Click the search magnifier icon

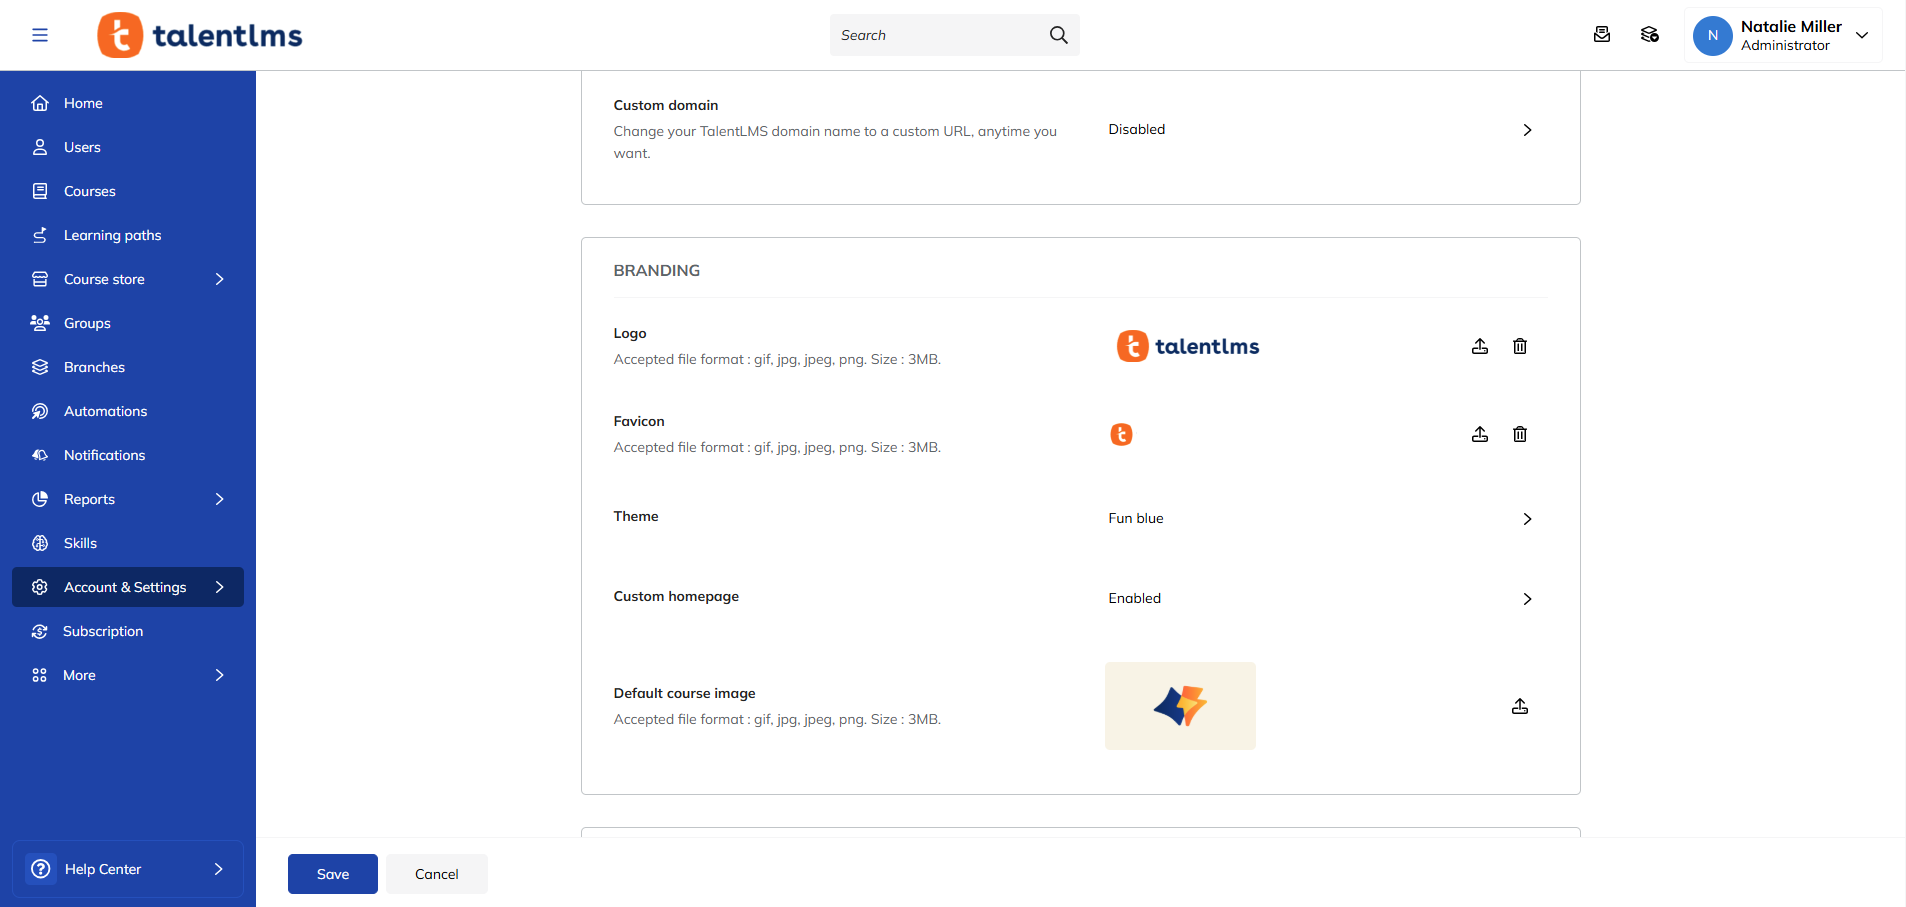click(1058, 35)
